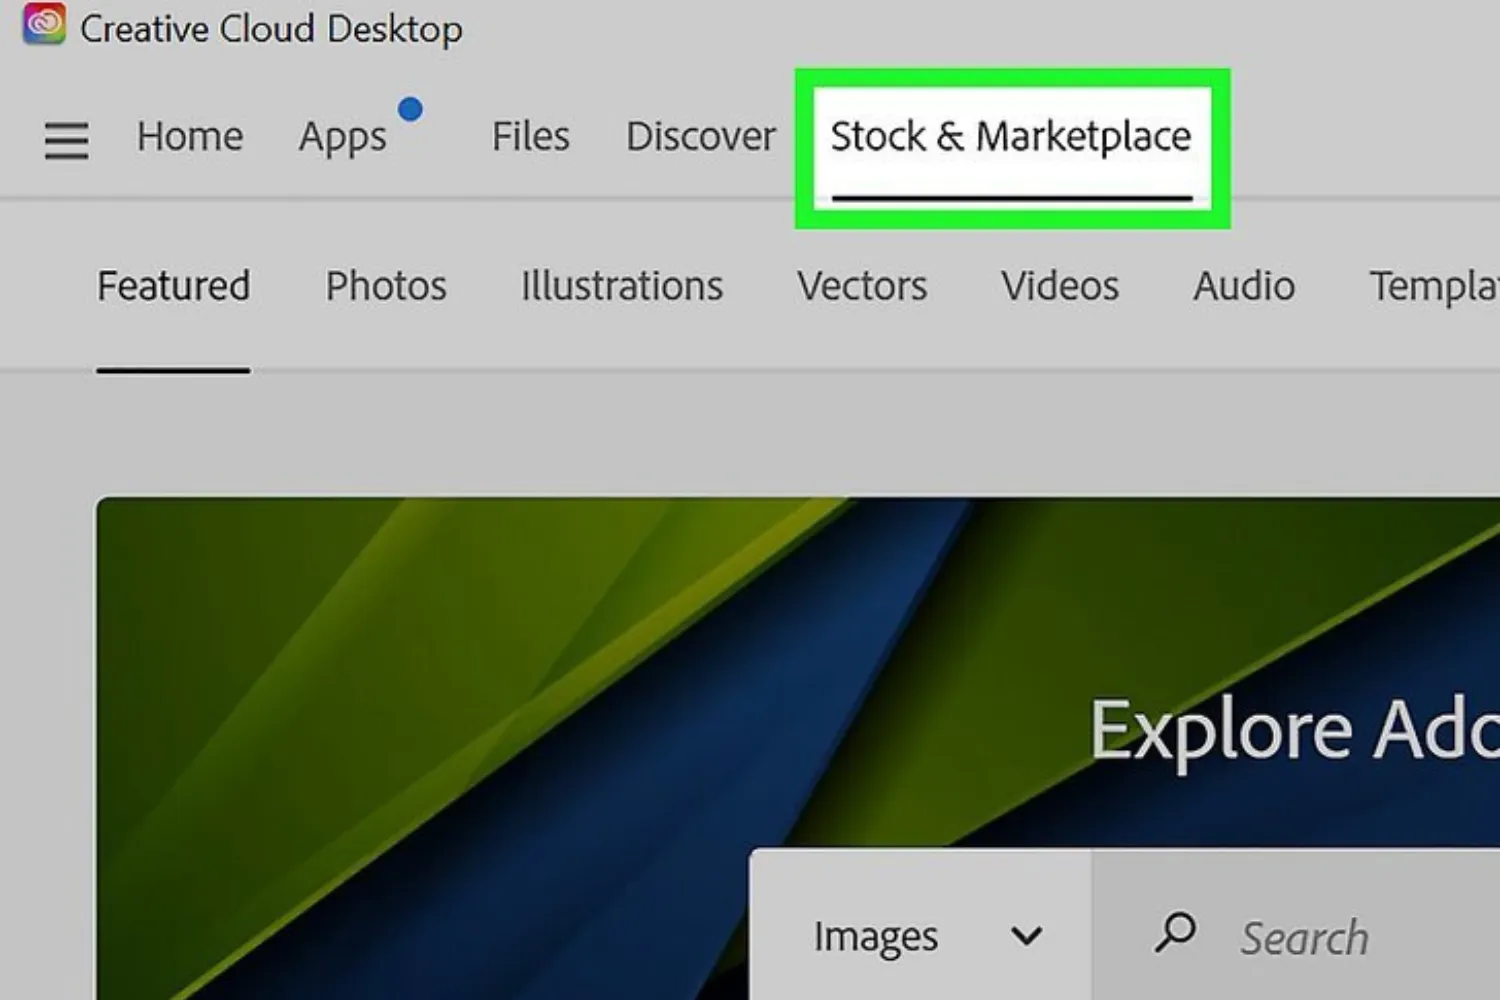Click the Featured category link
The height and width of the screenshot is (1000, 1500).
tap(173, 286)
